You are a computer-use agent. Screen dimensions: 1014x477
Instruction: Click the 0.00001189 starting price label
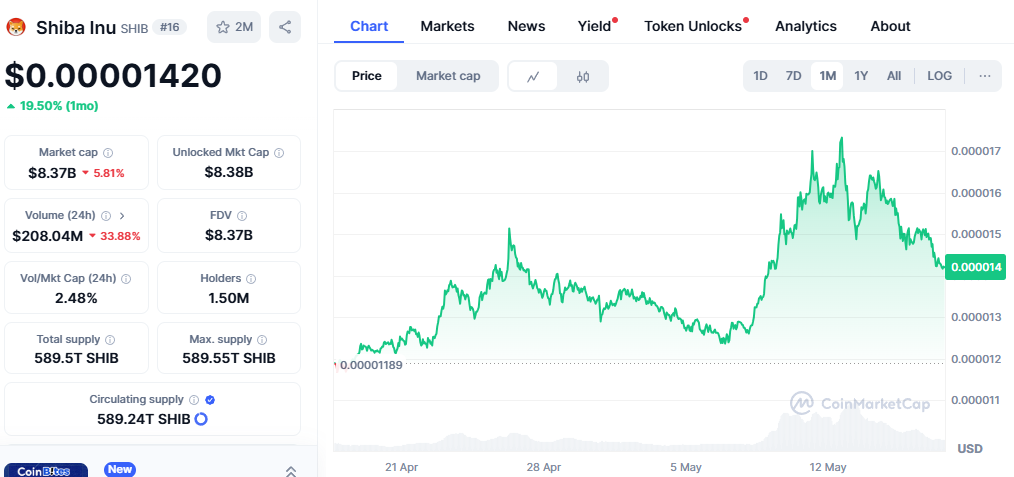[x=371, y=365]
